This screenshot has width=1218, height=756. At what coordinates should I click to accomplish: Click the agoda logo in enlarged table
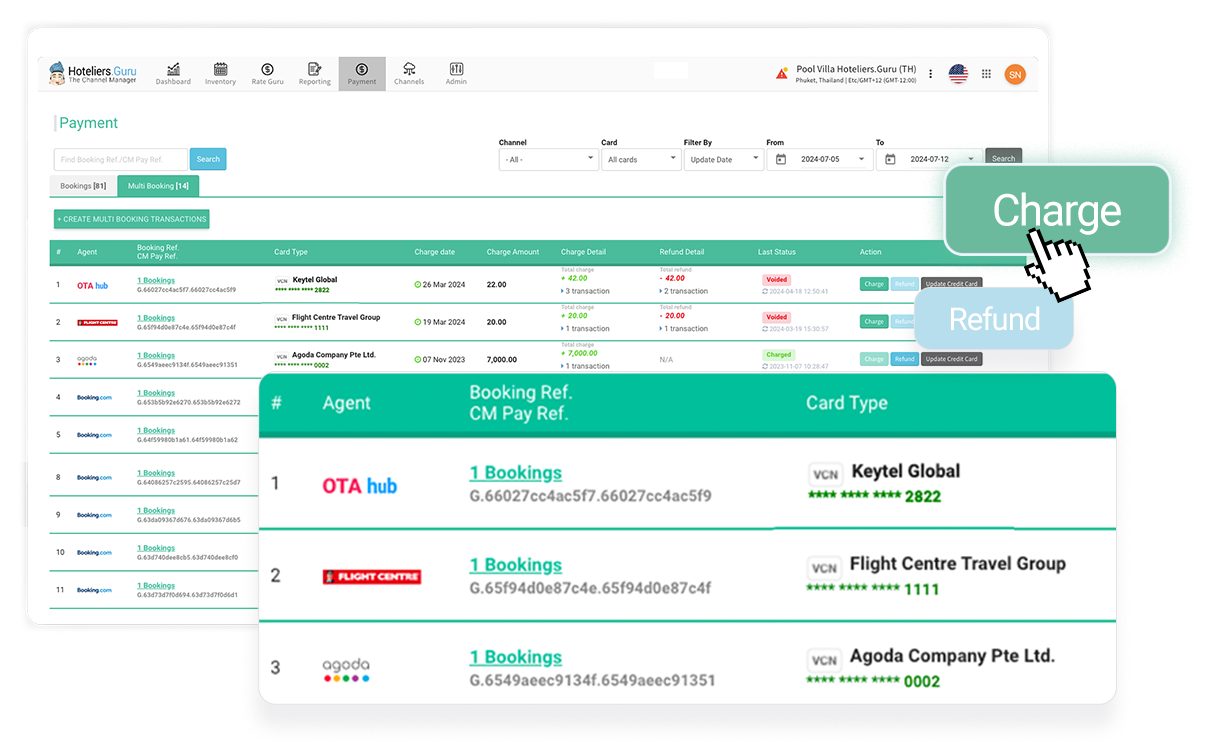click(x=346, y=670)
